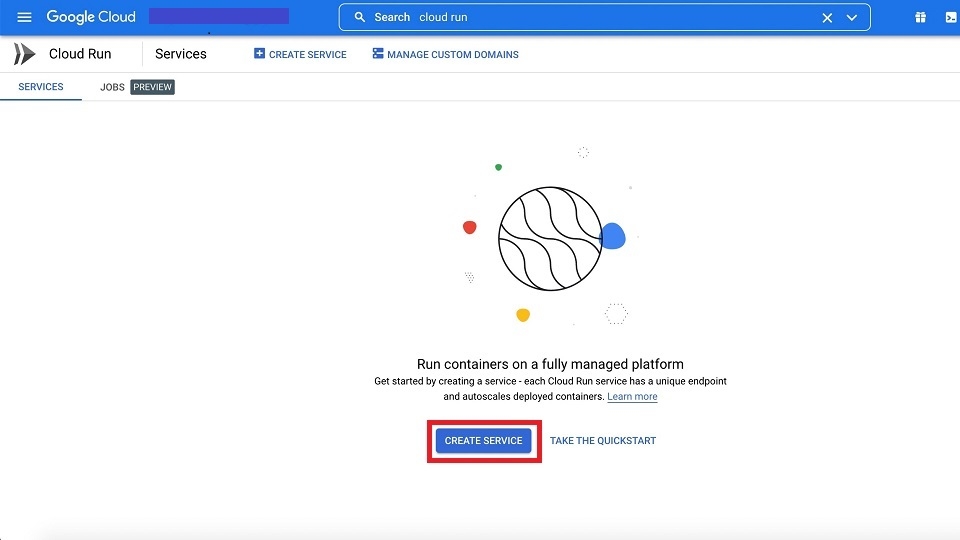
Task: Select the redacted project selector
Action: pyautogui.click(x=218, y=16)
